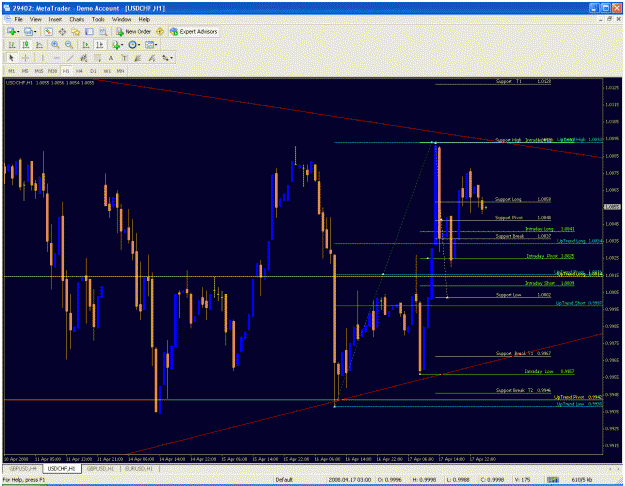Switch to W1 weekly timeframe
This screenshot has height=486, width=625.
click(x=107, y=71)
